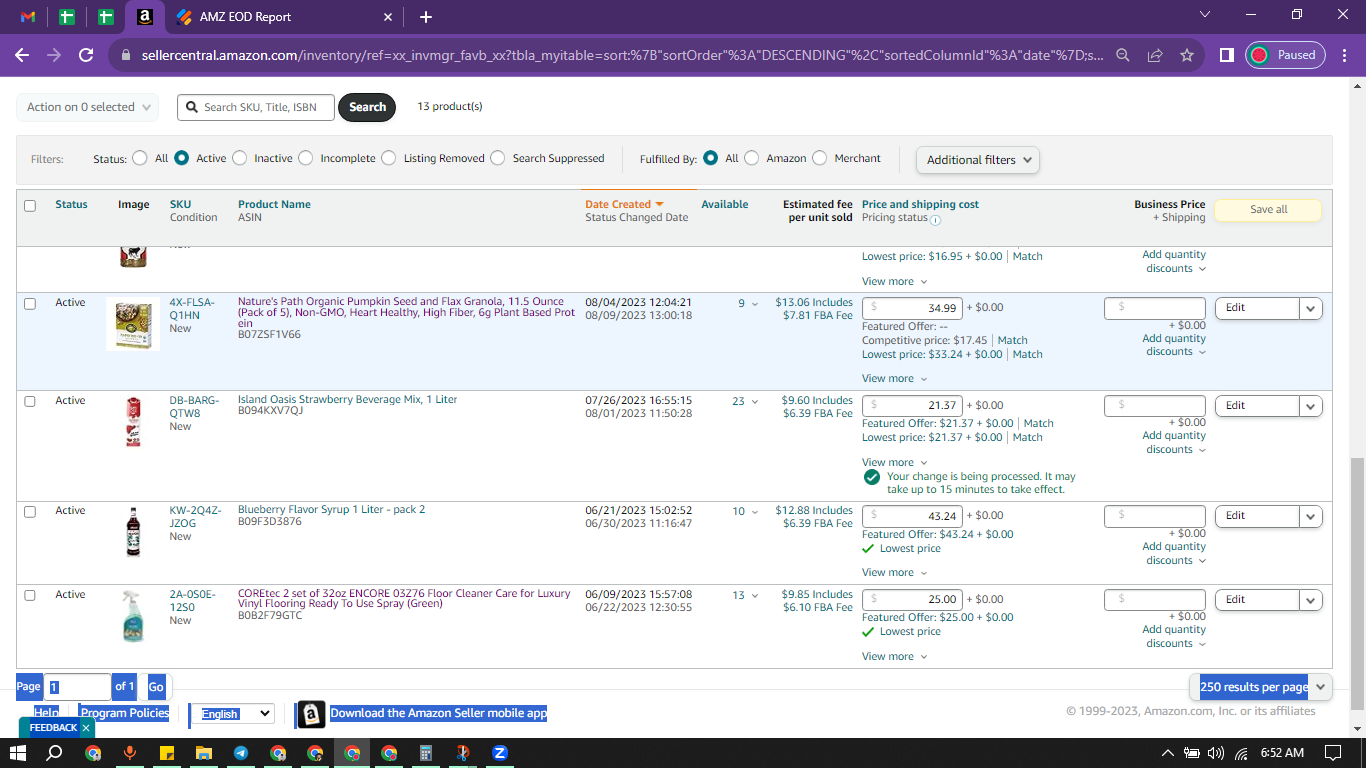The height and width of the screenshot is (768, 1366).
Task: Click the Wi-Fi network tray icon
Action: coord(1241,753)
